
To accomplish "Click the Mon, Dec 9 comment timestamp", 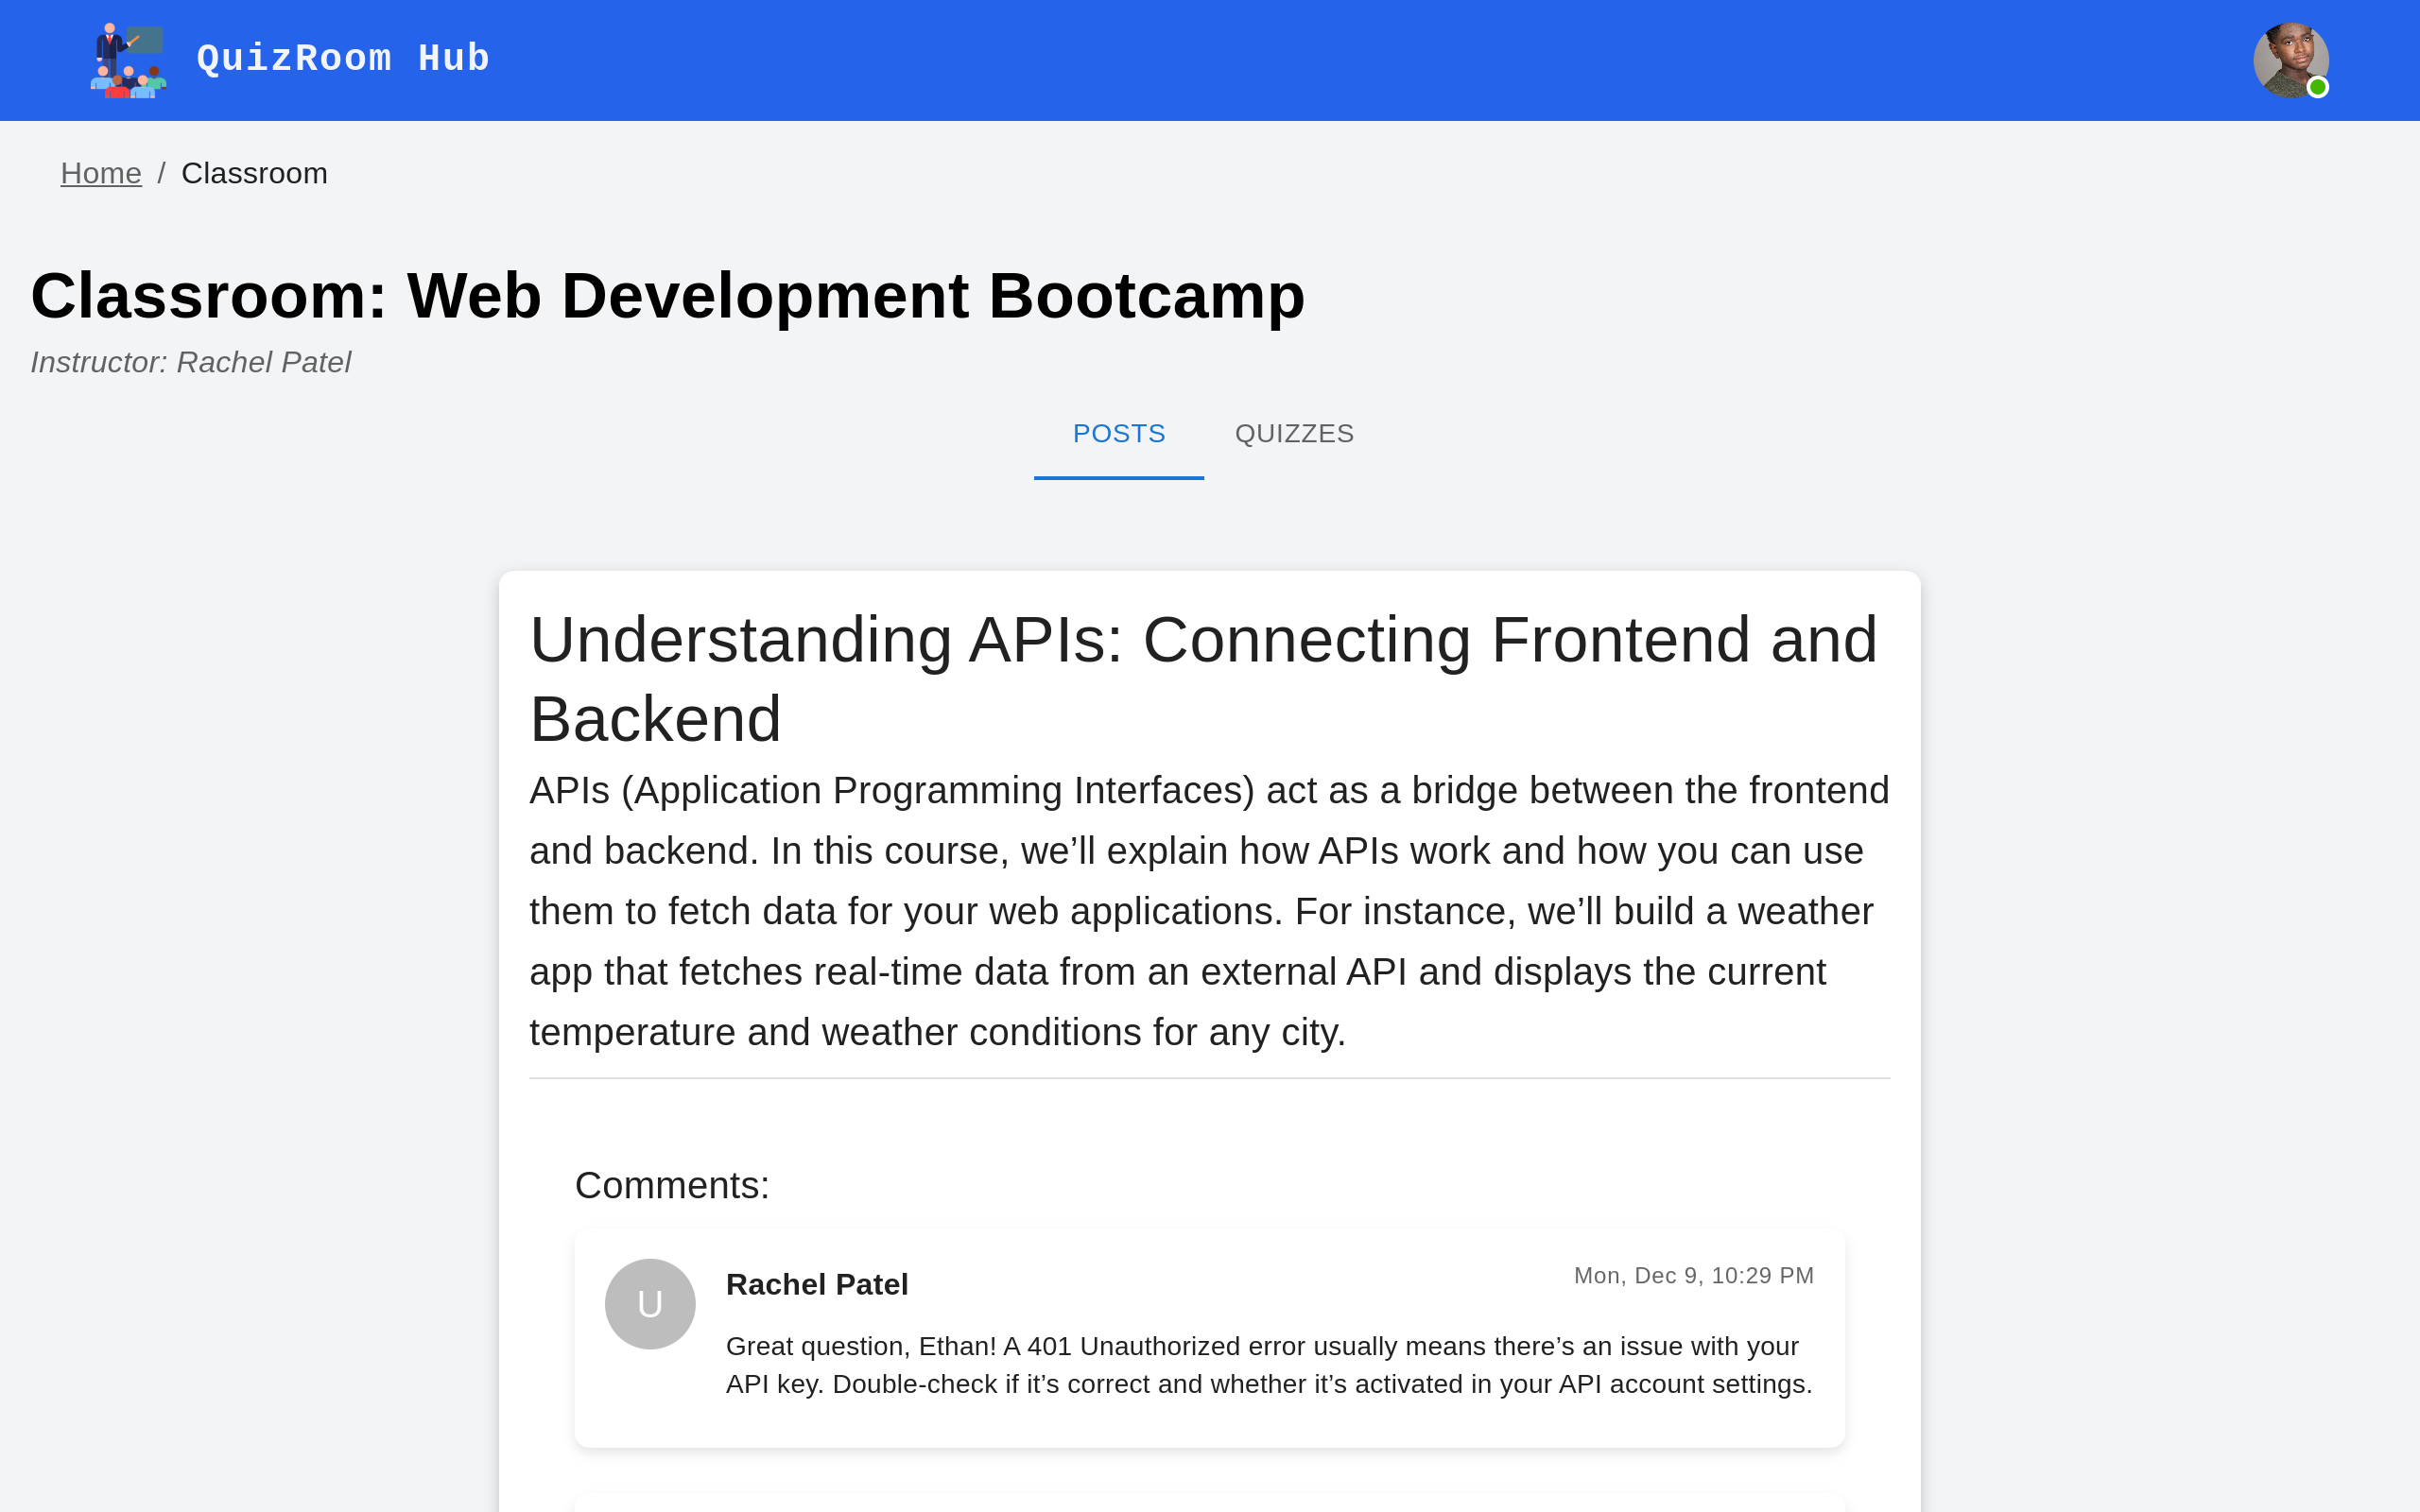I will 1693,1275.
